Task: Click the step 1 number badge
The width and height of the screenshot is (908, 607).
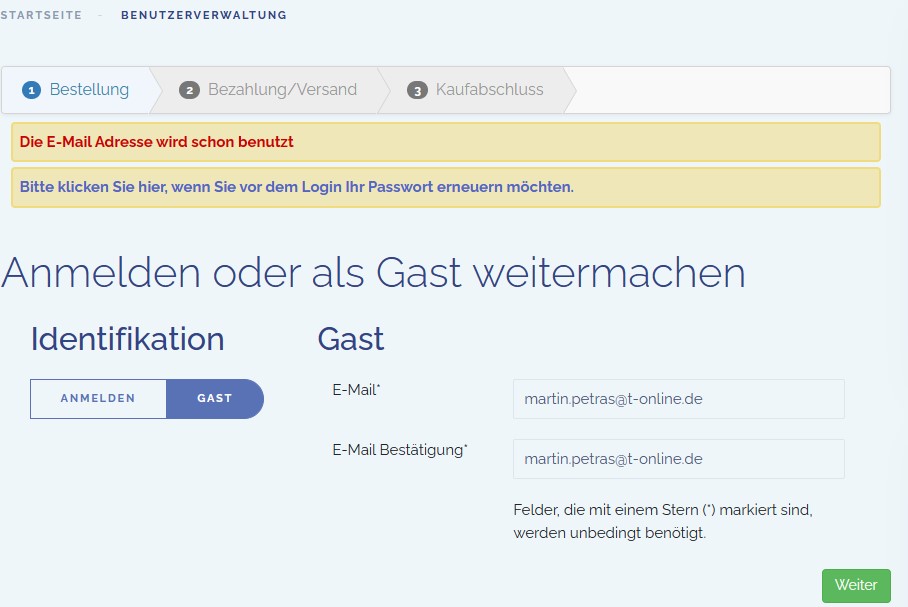Action: [31, 90]
